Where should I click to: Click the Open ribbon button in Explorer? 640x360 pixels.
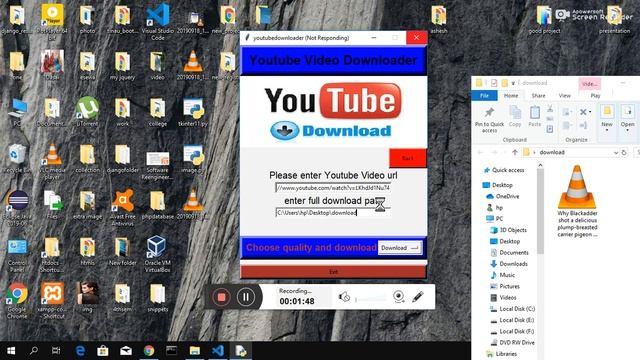click(627, 117)
